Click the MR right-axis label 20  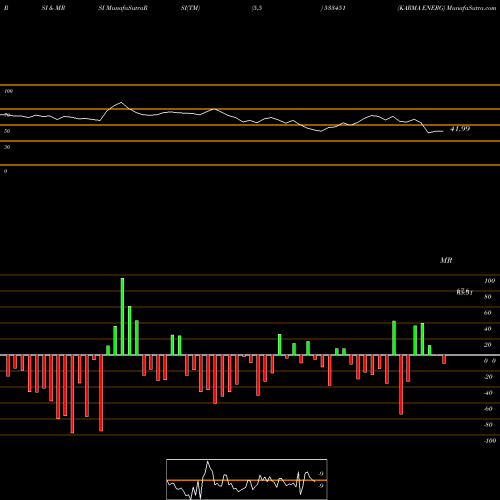point(488,345)
